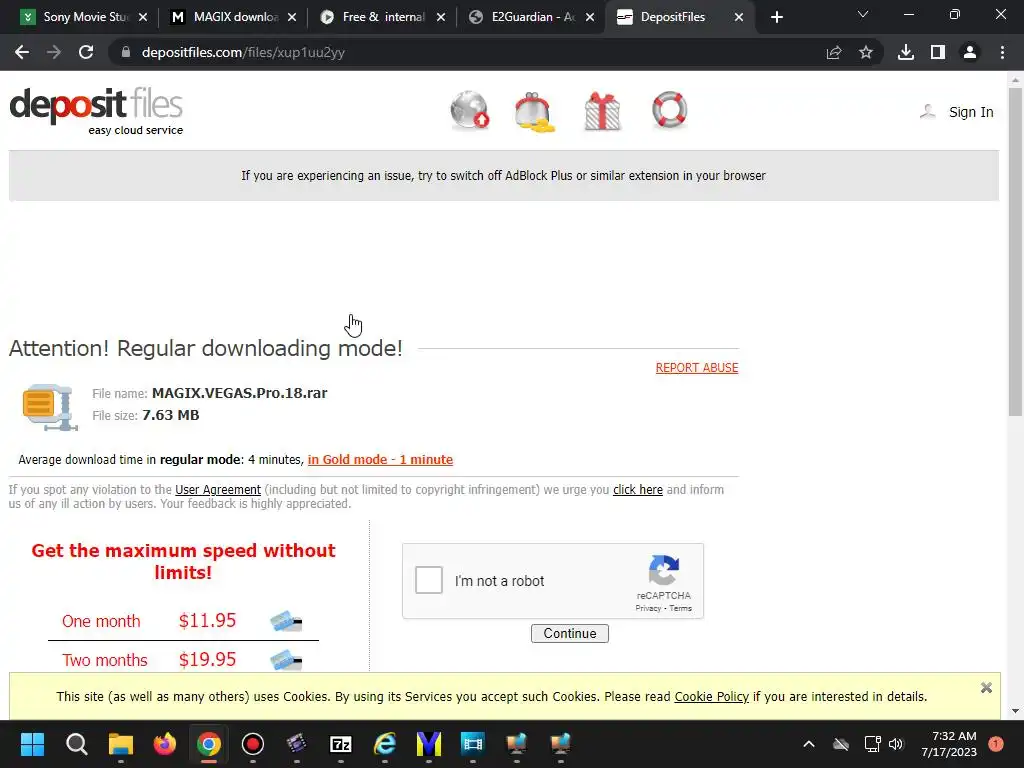Viewport: 1024px width, 768px height.
Task: Open the notification badge in taskbar
Action: click(x=995, y=744)
